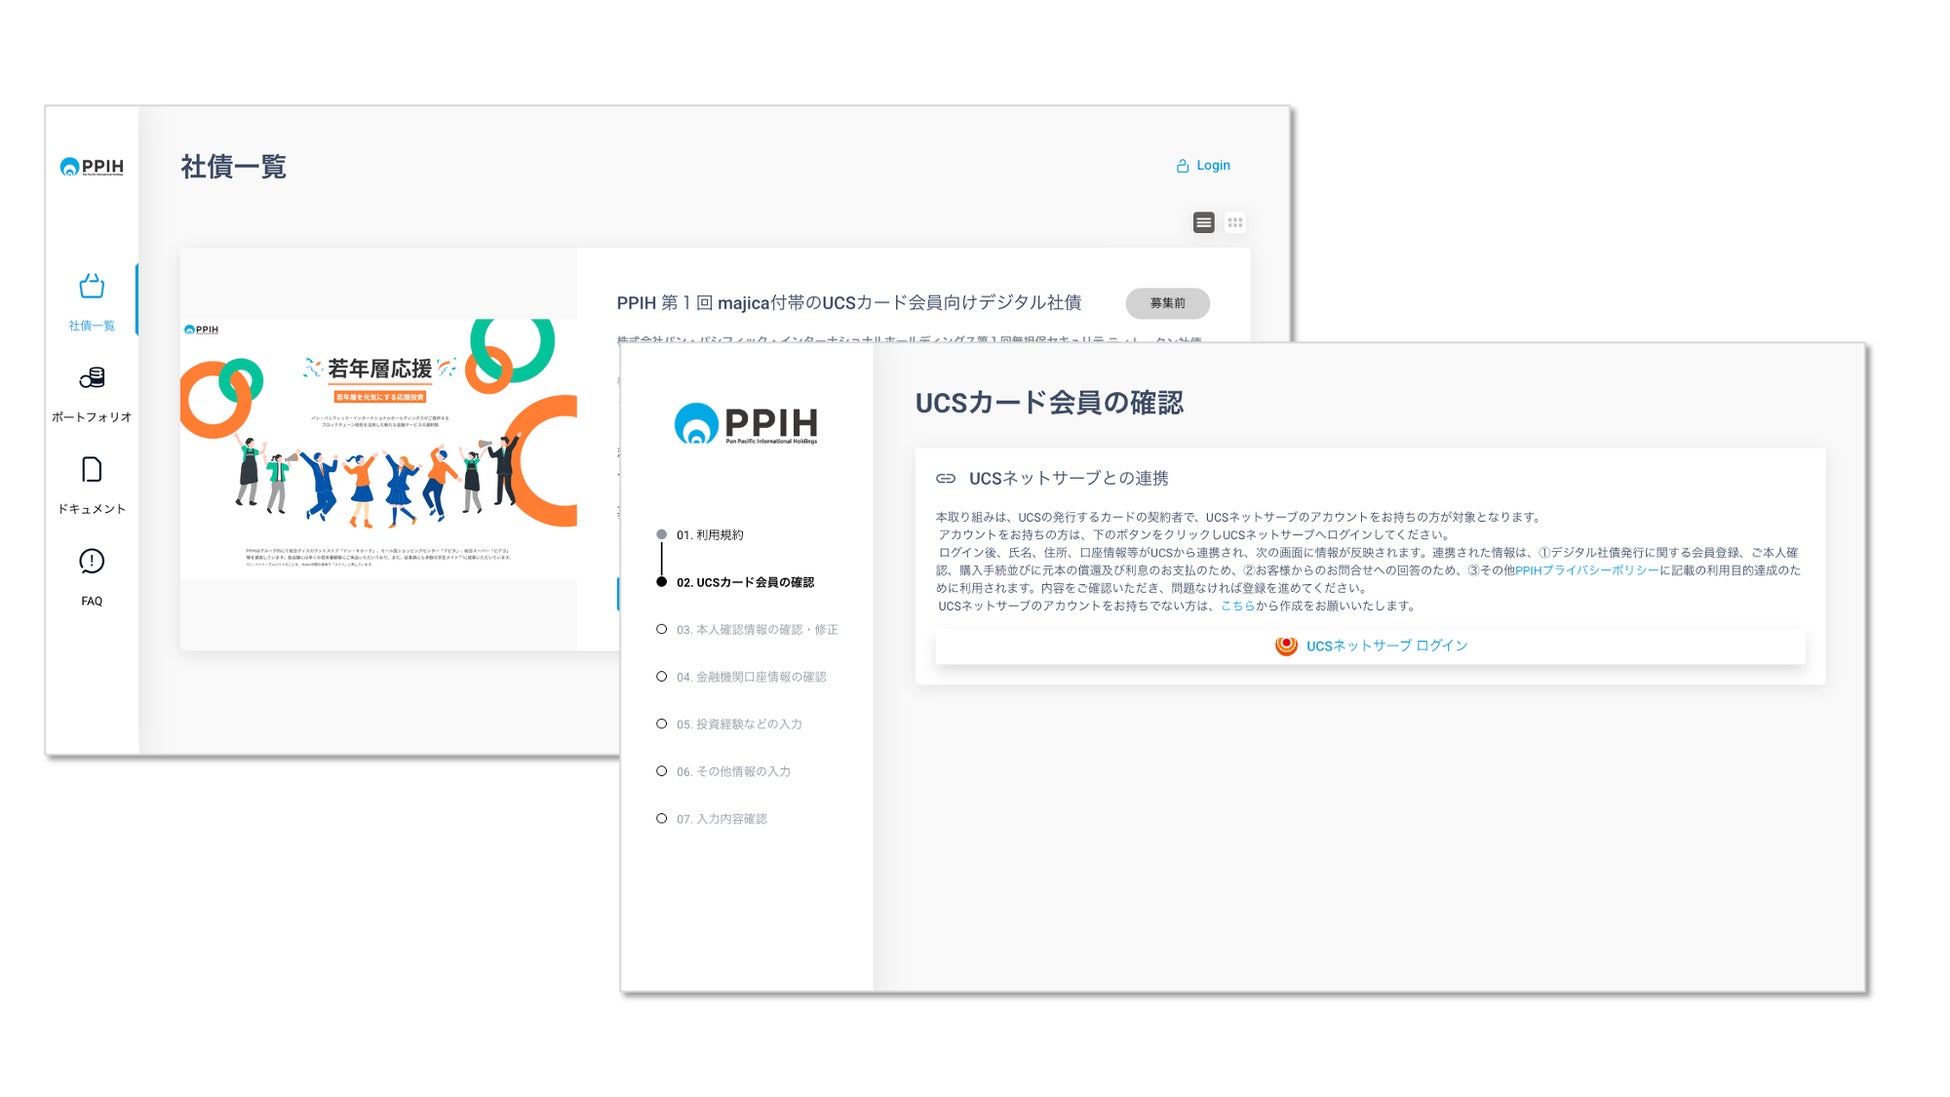Open the 若年層応援 bond thumbnail image
Screen dimensions: 1950x1097
pyautogui.click(x=379, y=447)
